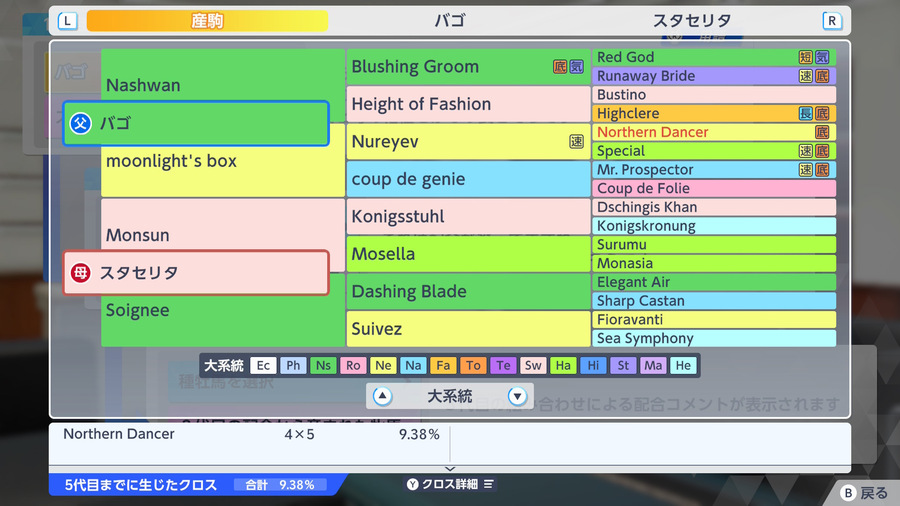Select Monasia entry
Image resolution: width=900 pixels, height=506 pixels.
click(x=714, y=263)
